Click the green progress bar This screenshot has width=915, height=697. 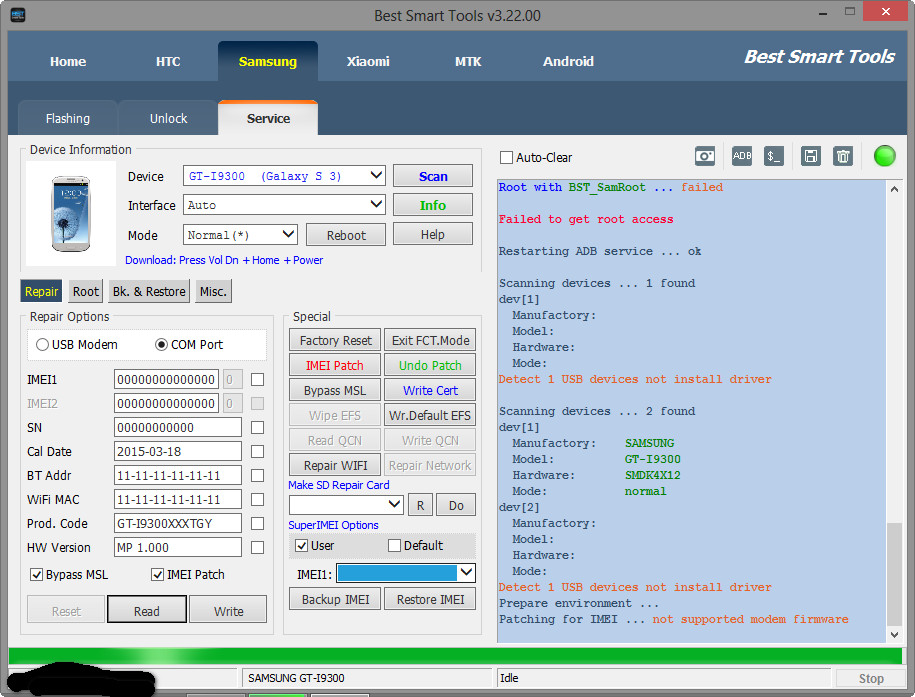pos(455,656)
